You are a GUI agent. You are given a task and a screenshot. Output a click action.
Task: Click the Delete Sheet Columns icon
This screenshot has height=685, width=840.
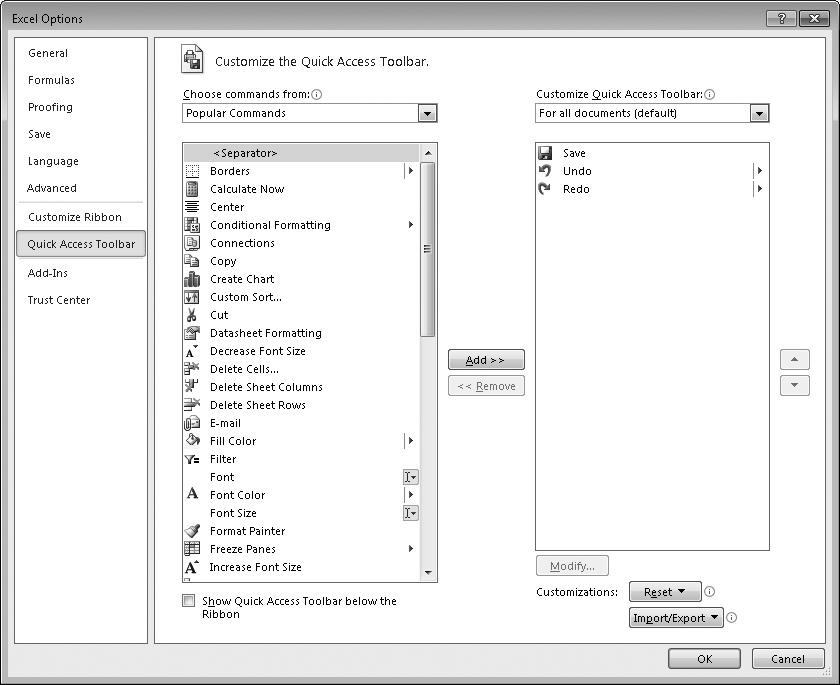(192, 387)
